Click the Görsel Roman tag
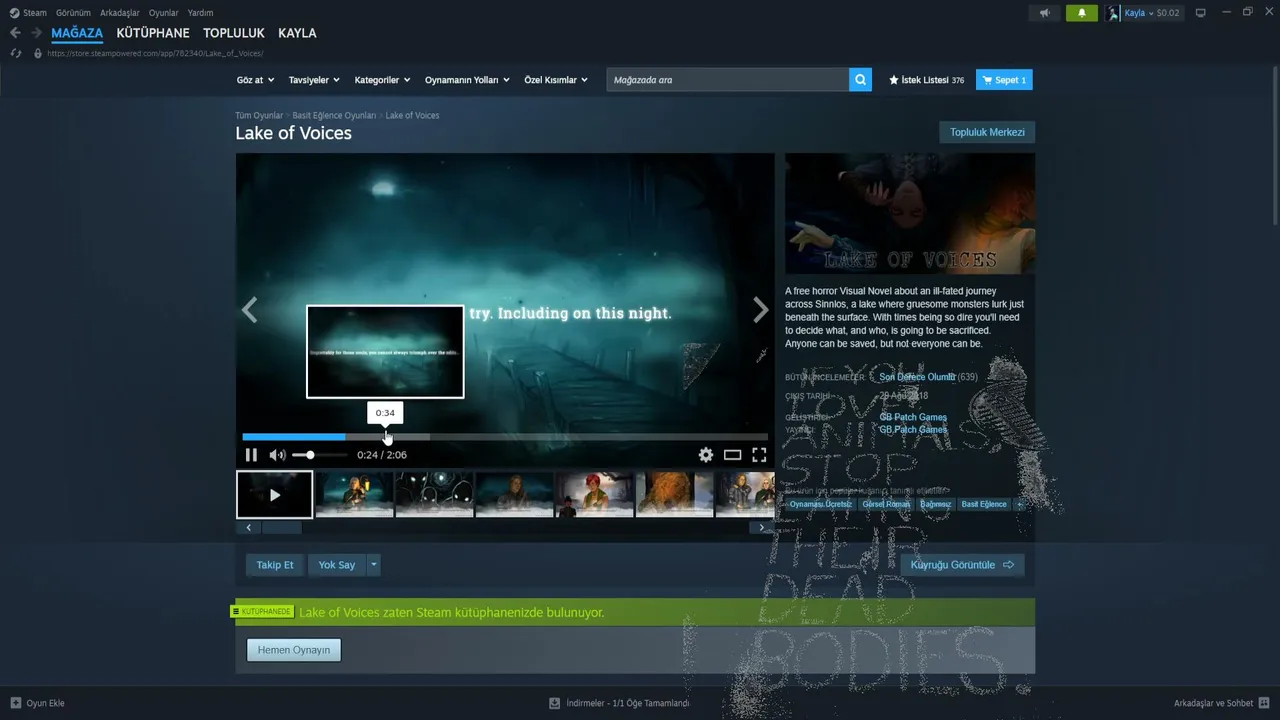 [x=886, y=504]
